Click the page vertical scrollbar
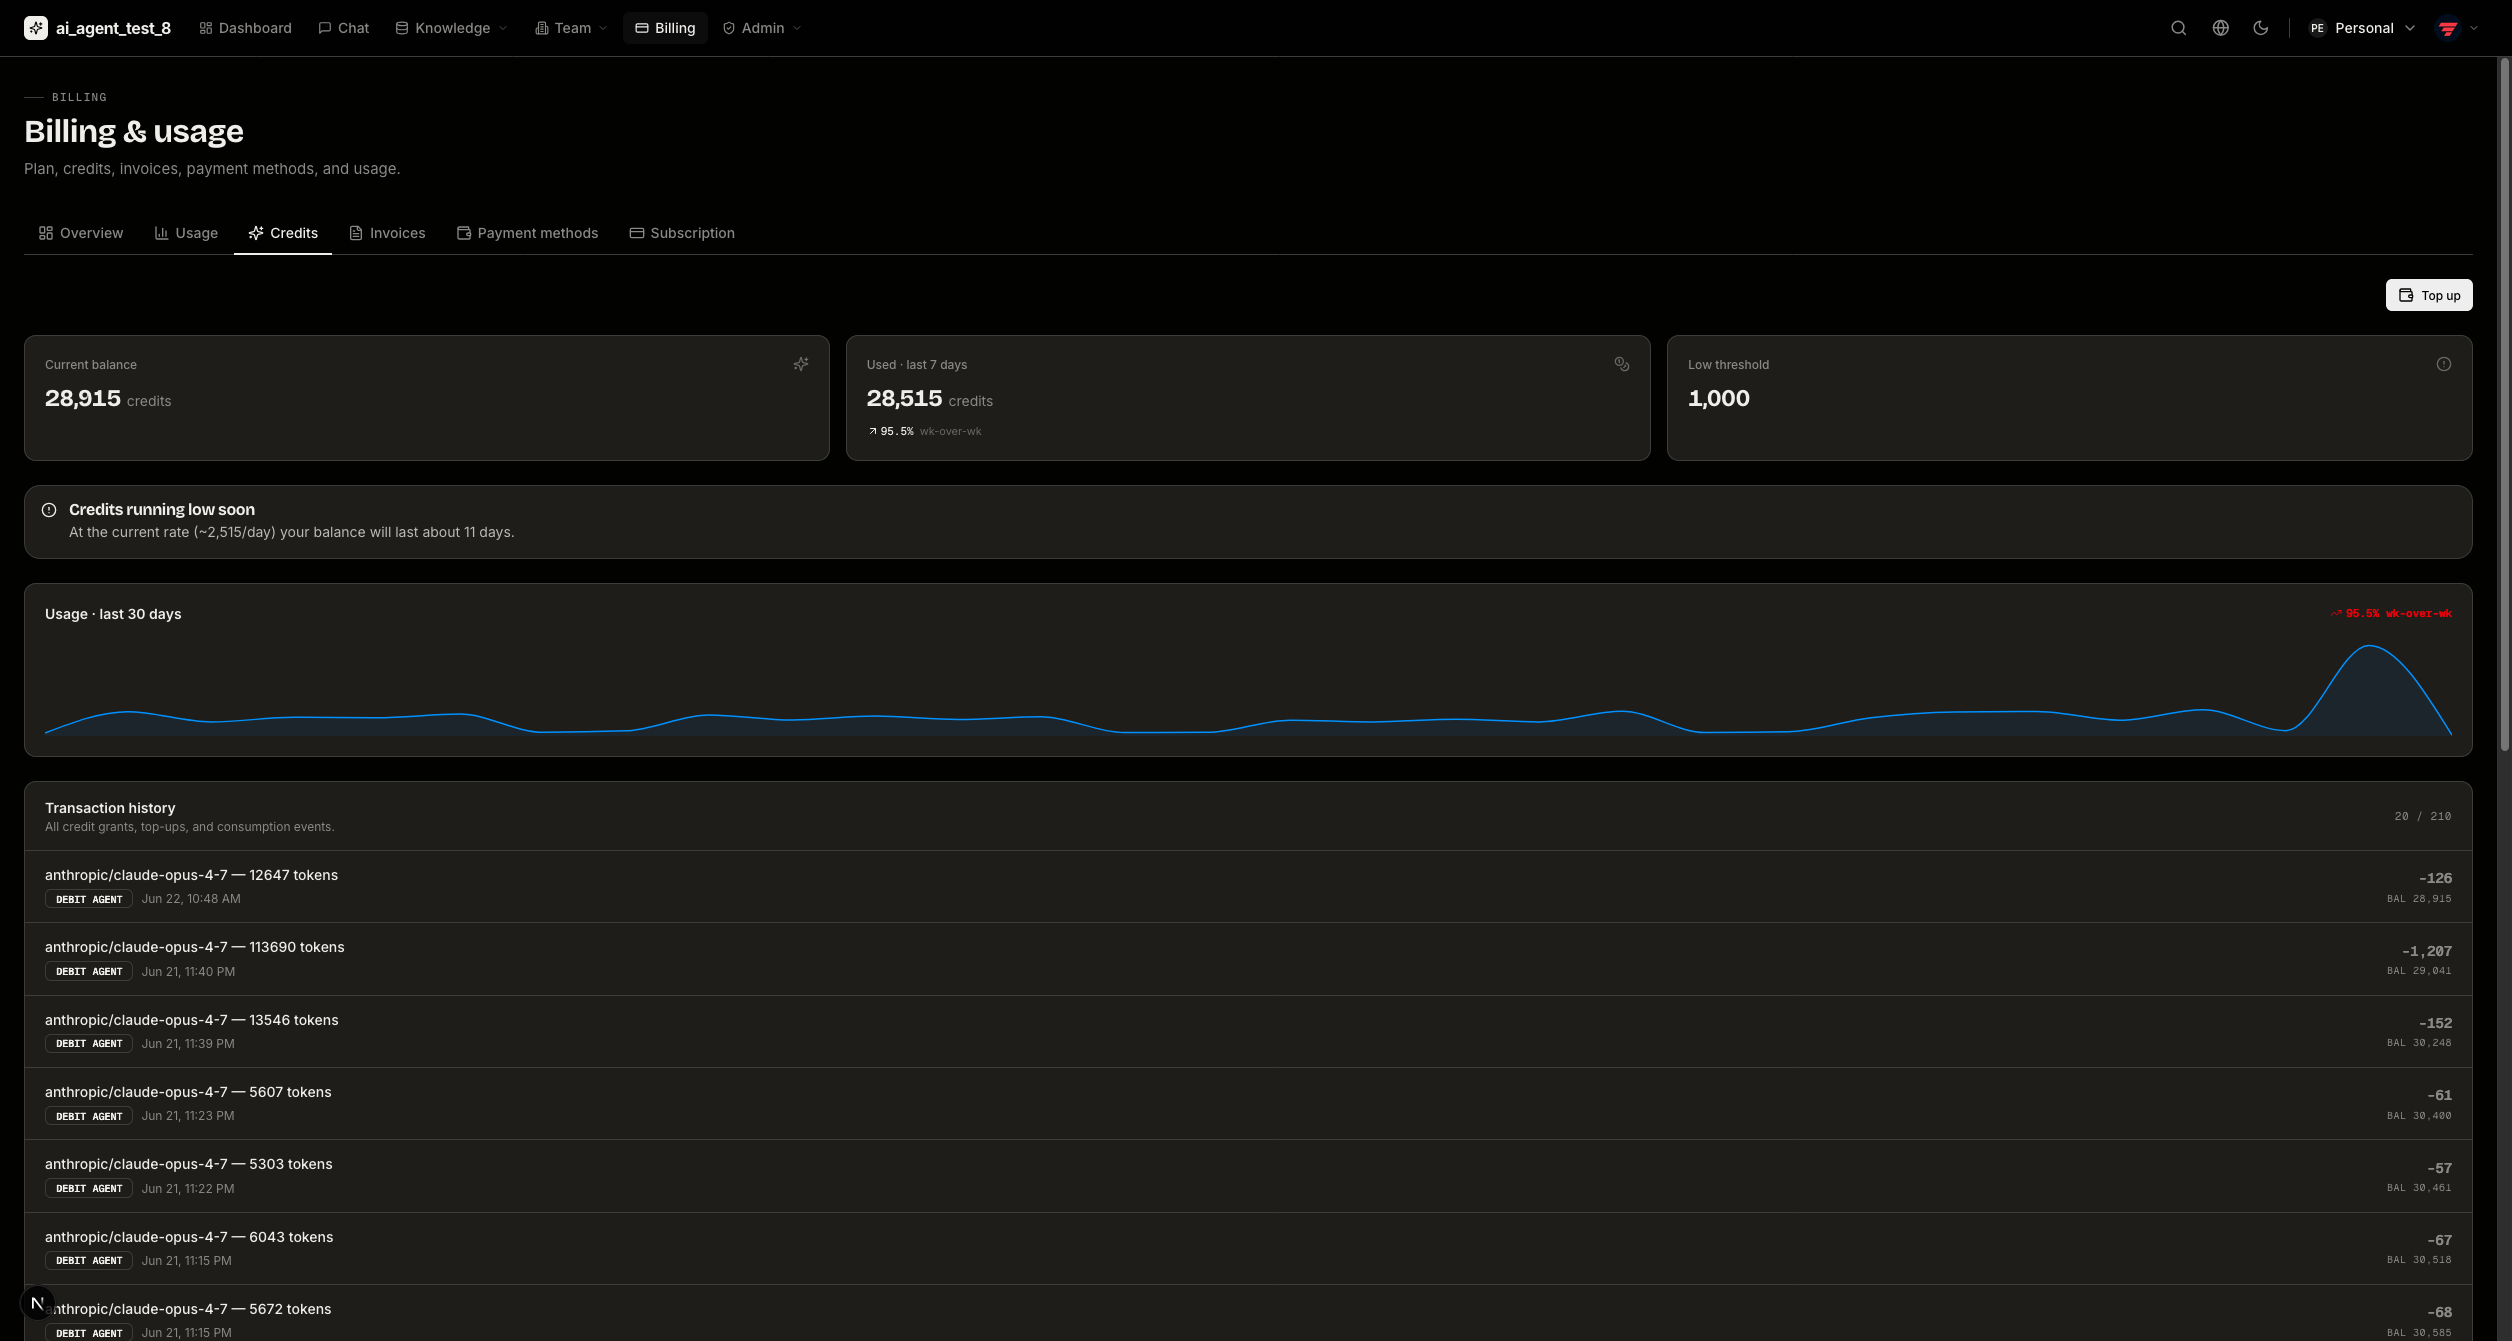Screen dimensions: 2512x1341 tap(2505, 400)
